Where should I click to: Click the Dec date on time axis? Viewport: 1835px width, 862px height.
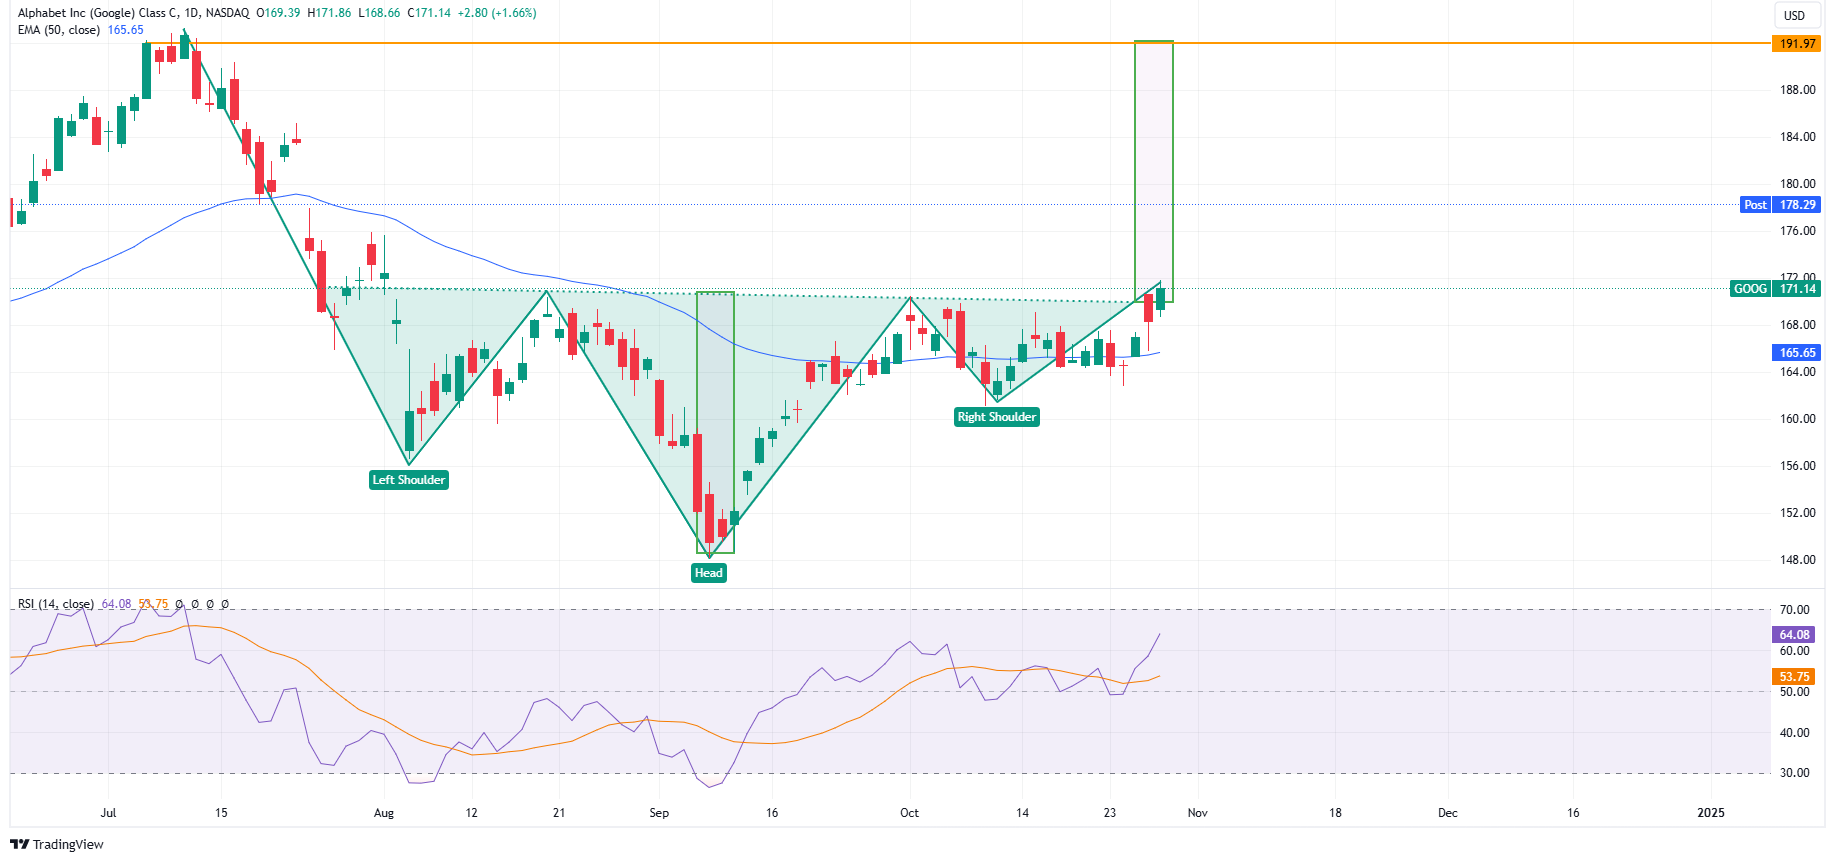tap(1448, 813)
